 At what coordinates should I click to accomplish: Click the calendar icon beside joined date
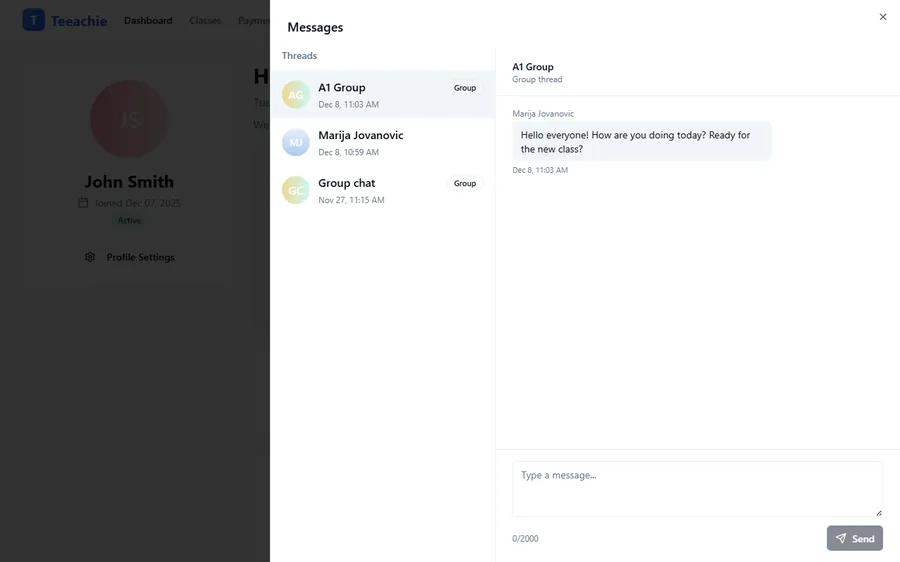coord(83,203)
